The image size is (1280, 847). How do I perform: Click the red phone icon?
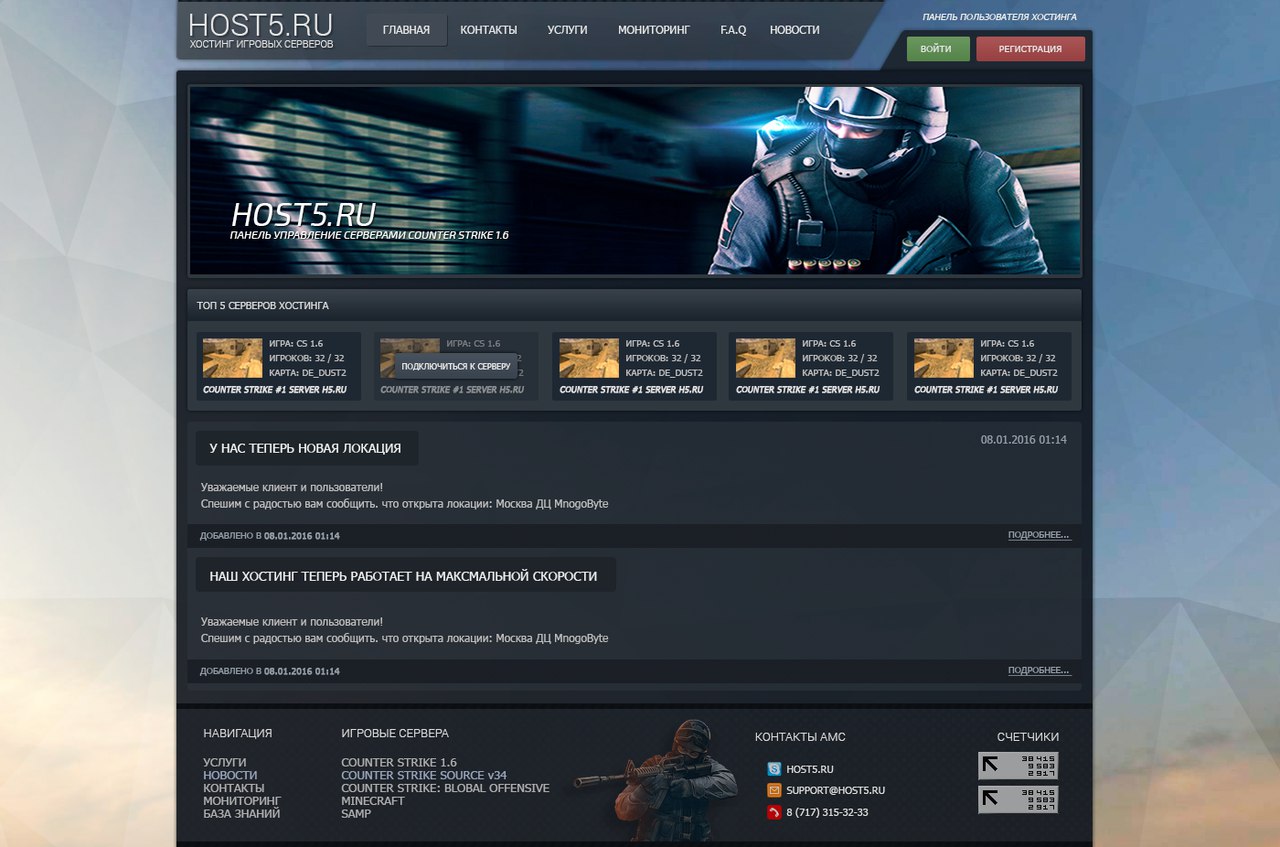774,812
